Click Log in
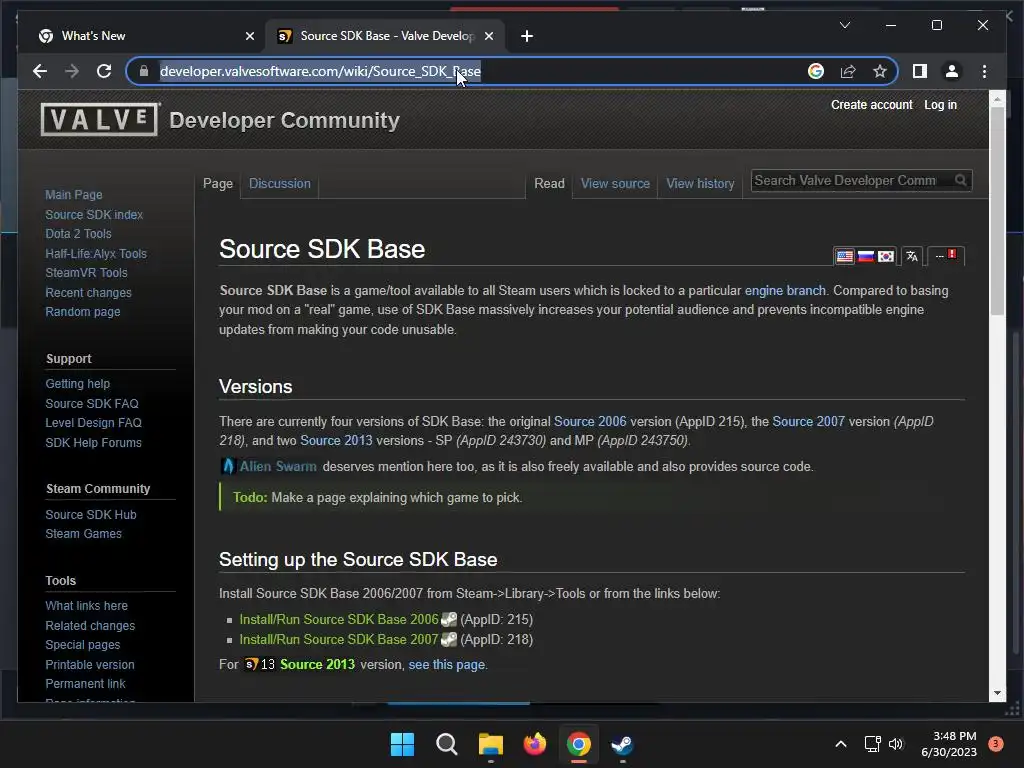The width and height of the screenshot is (1024, 768). 940,104
